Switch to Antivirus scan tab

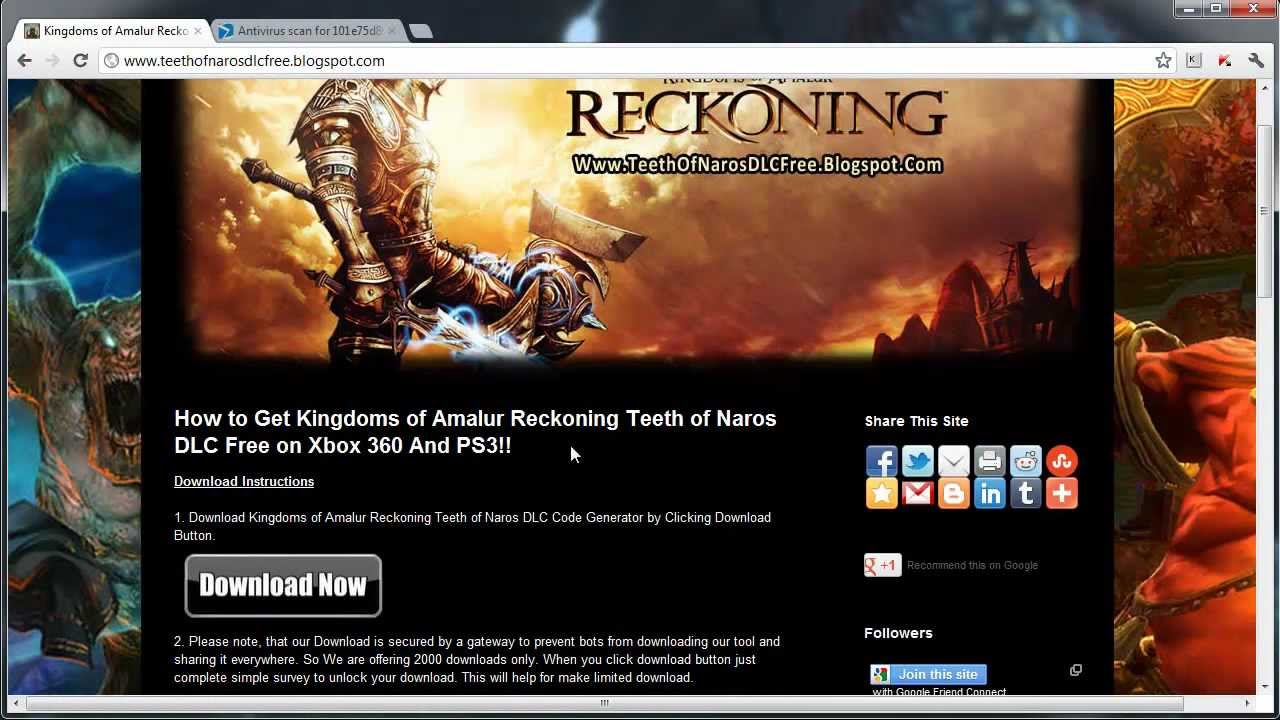(x=307, y=31)
